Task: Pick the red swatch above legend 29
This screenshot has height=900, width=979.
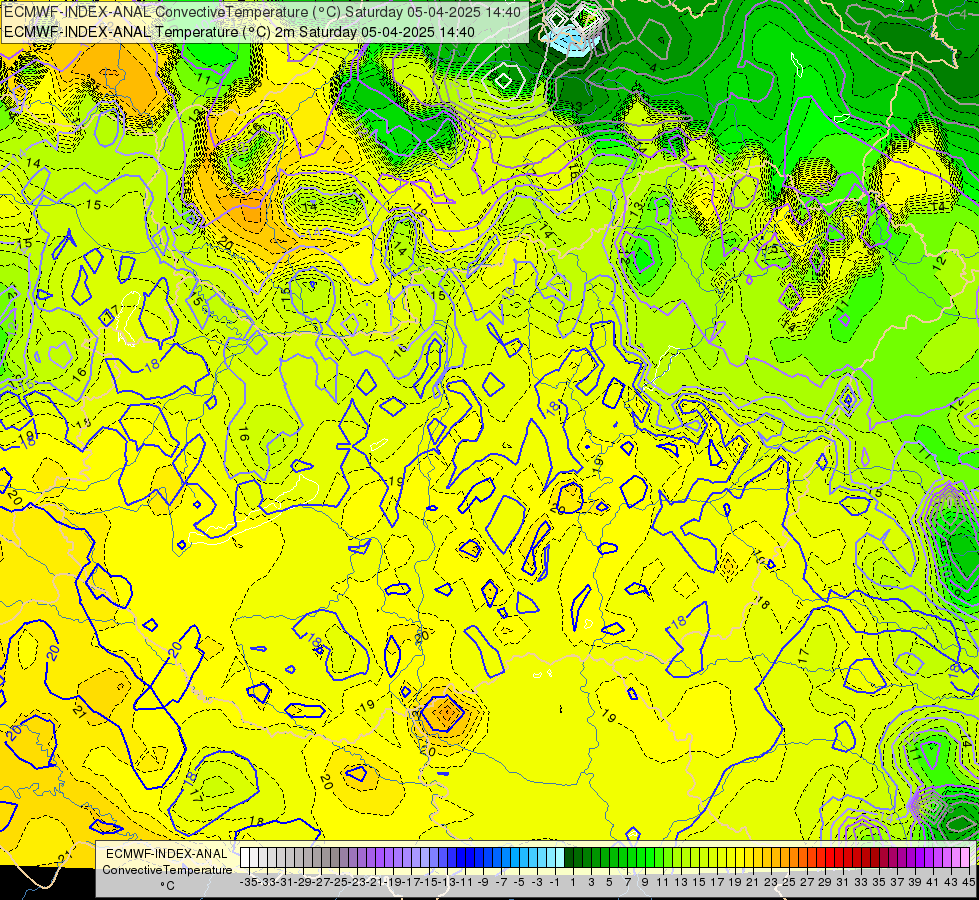Action: pyautogui.click(x=821, y=858)
